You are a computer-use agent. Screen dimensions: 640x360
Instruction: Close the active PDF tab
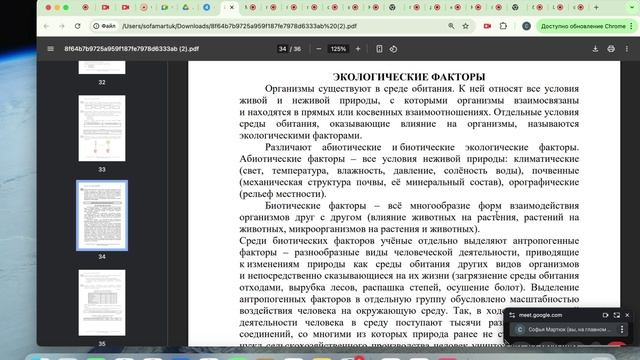pos(232,7)
